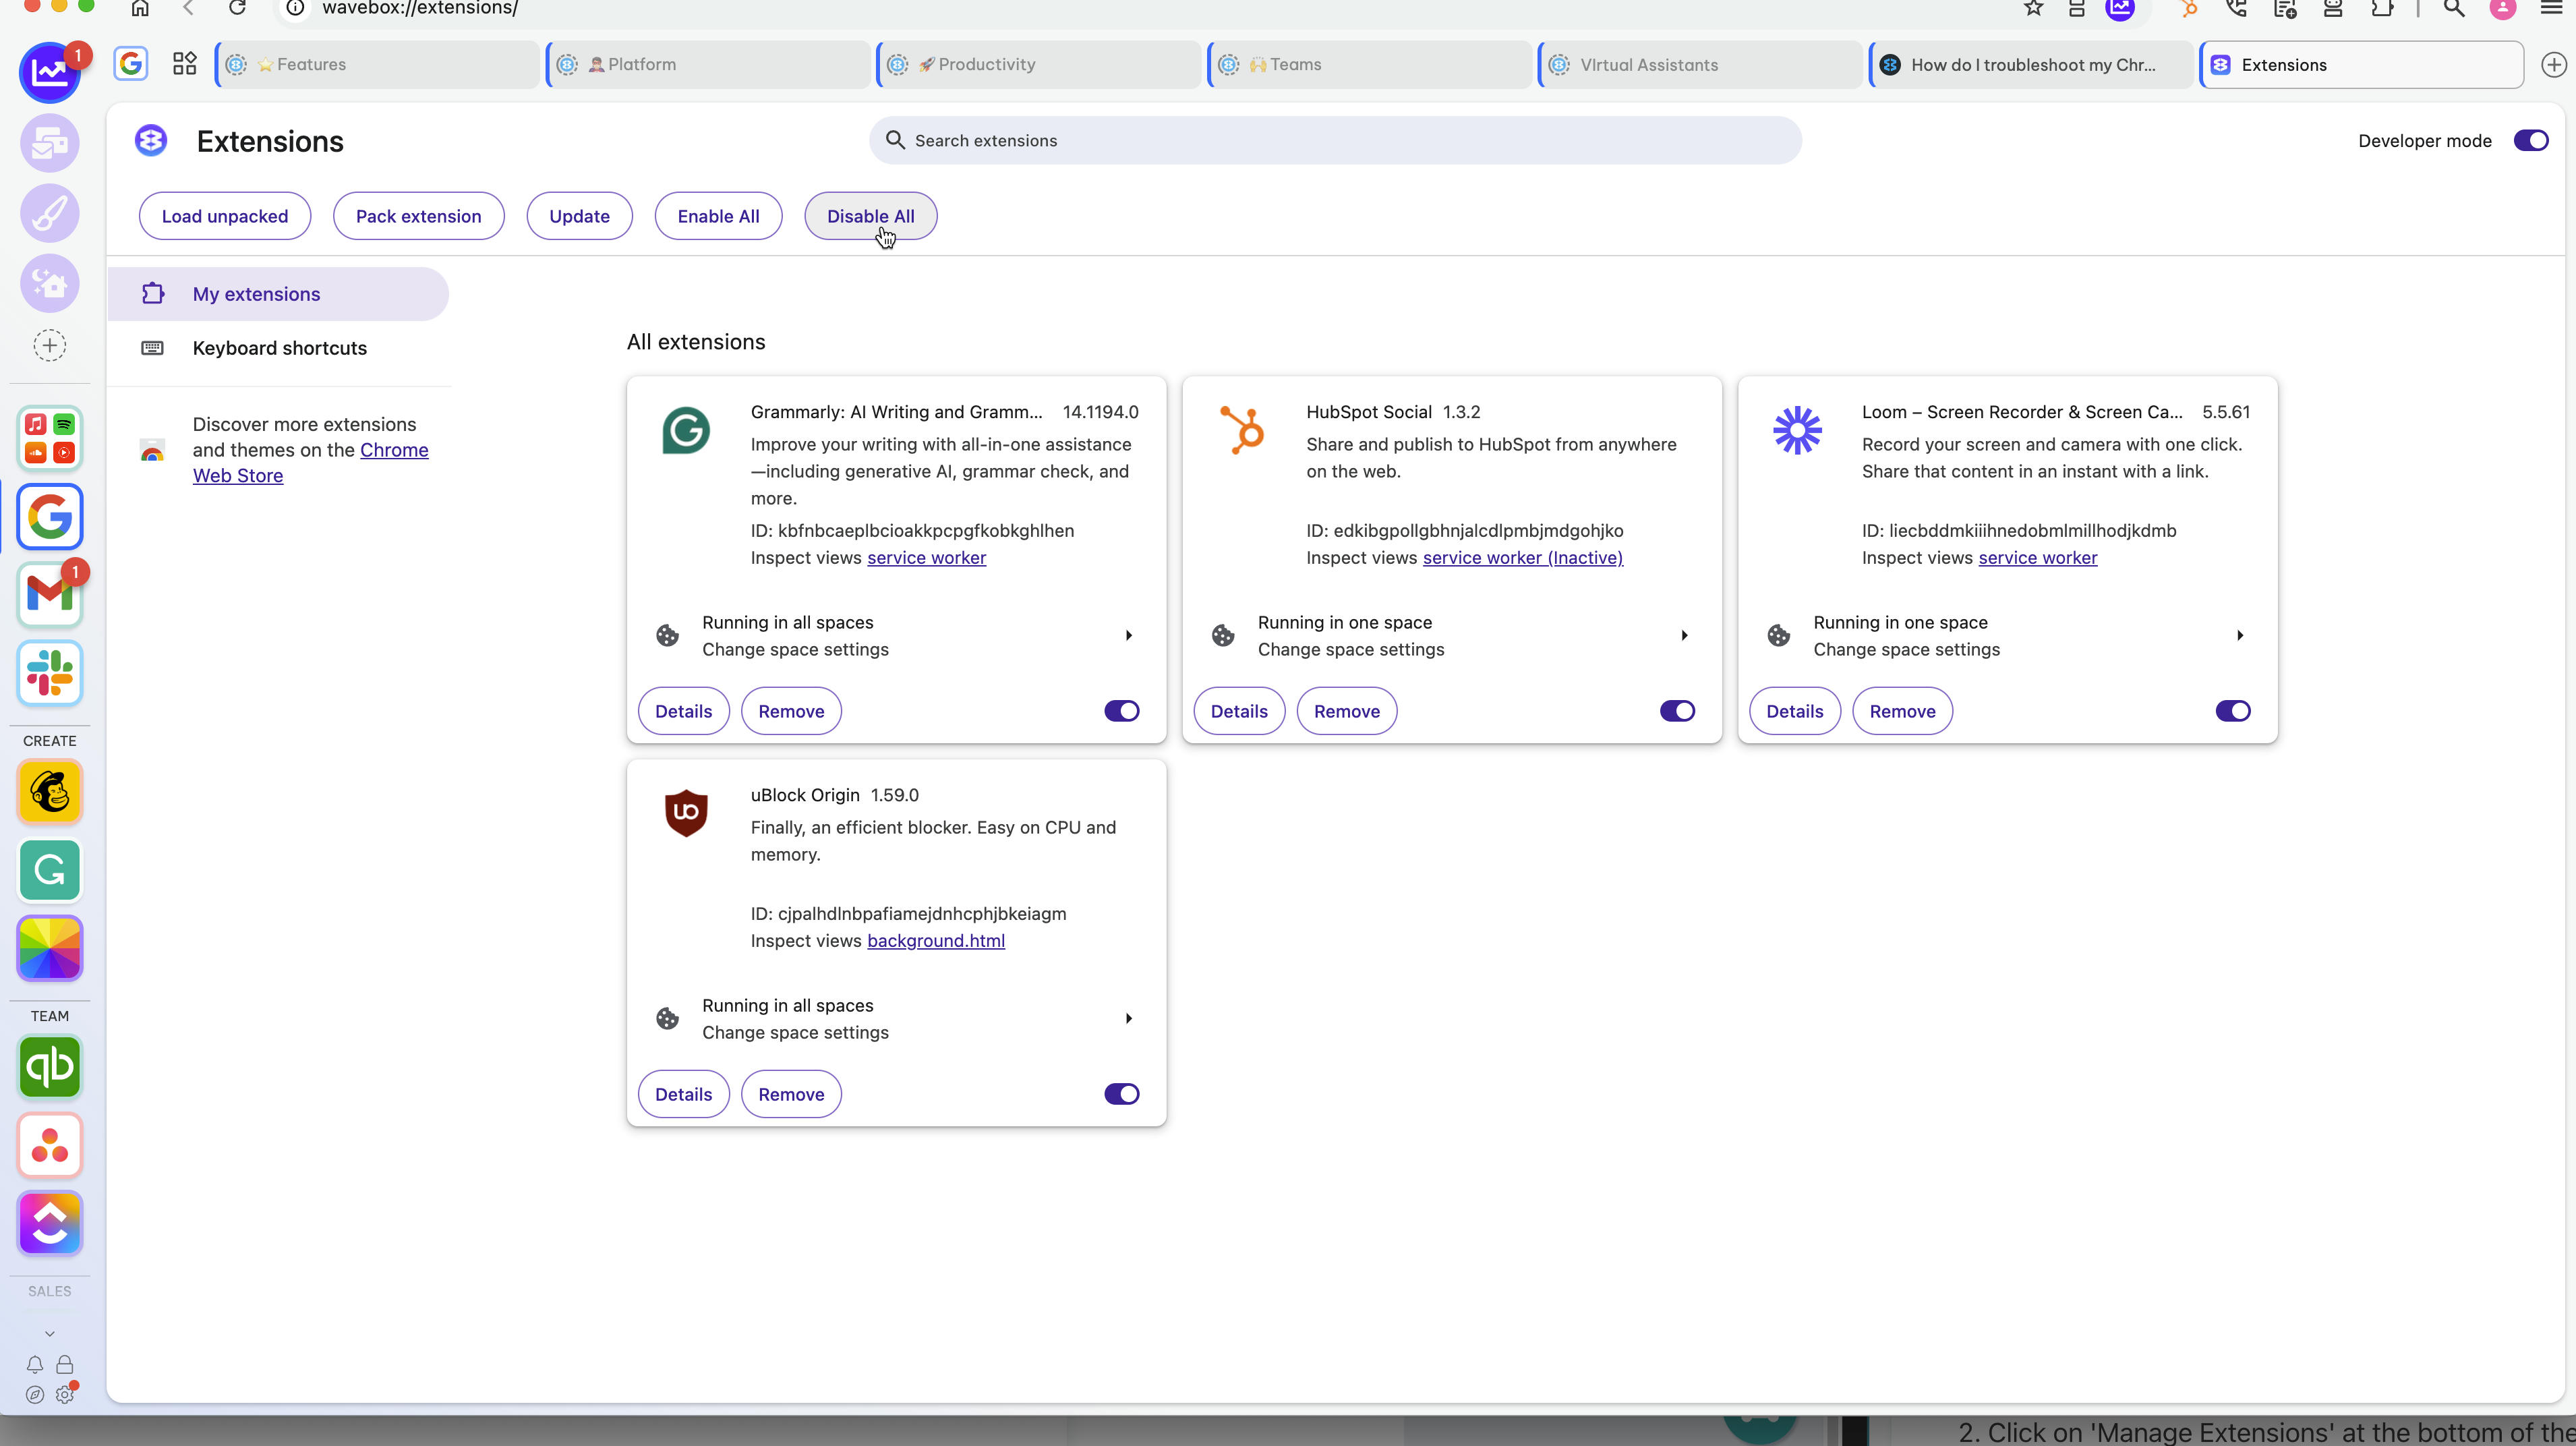Open the compass explore icon
This screenshot has height=1446, width=2576.
(x=35, y=1394)
